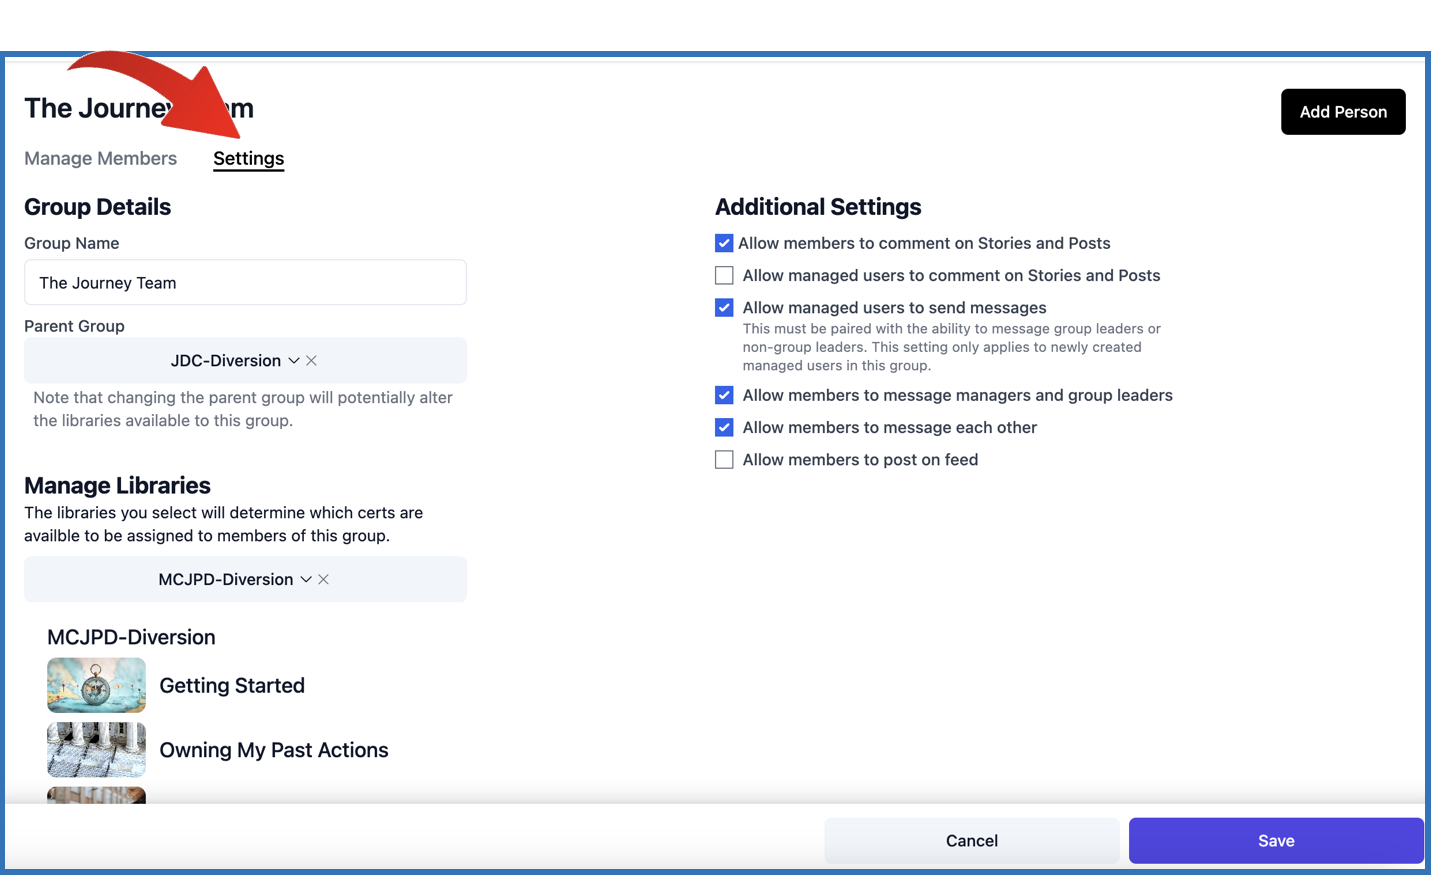Open the Getting Started library item
The height and width of the screenshot is (876, 1432).
click(232, 686)
